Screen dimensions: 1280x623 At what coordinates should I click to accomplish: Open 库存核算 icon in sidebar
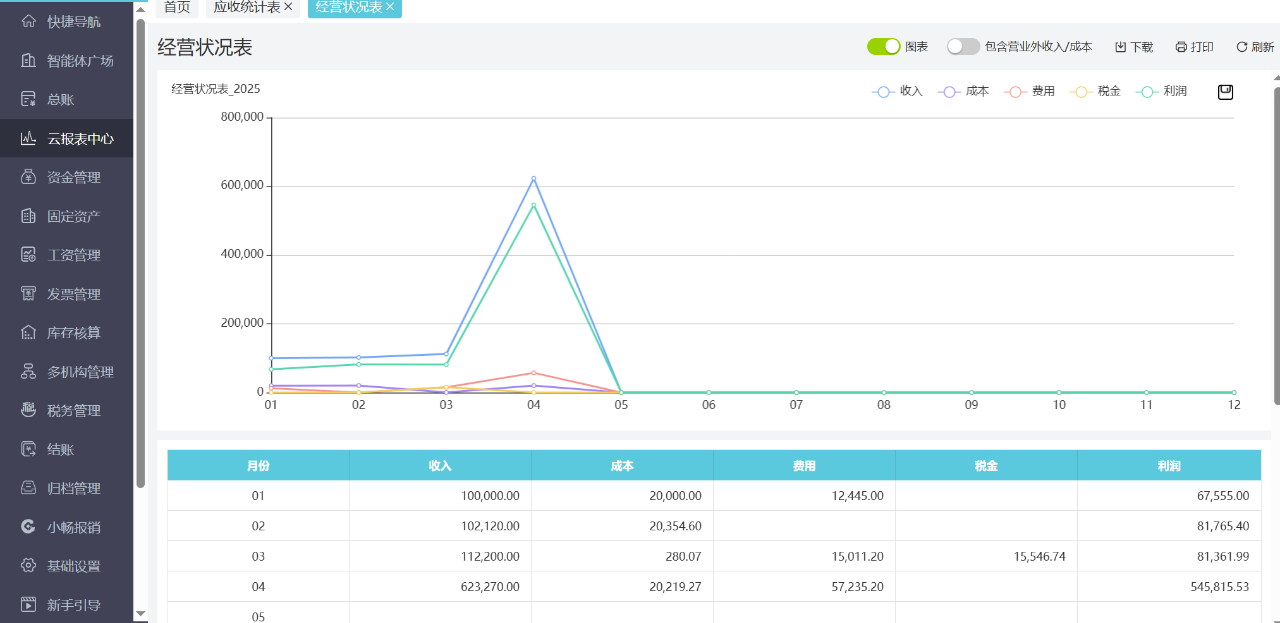28,332
